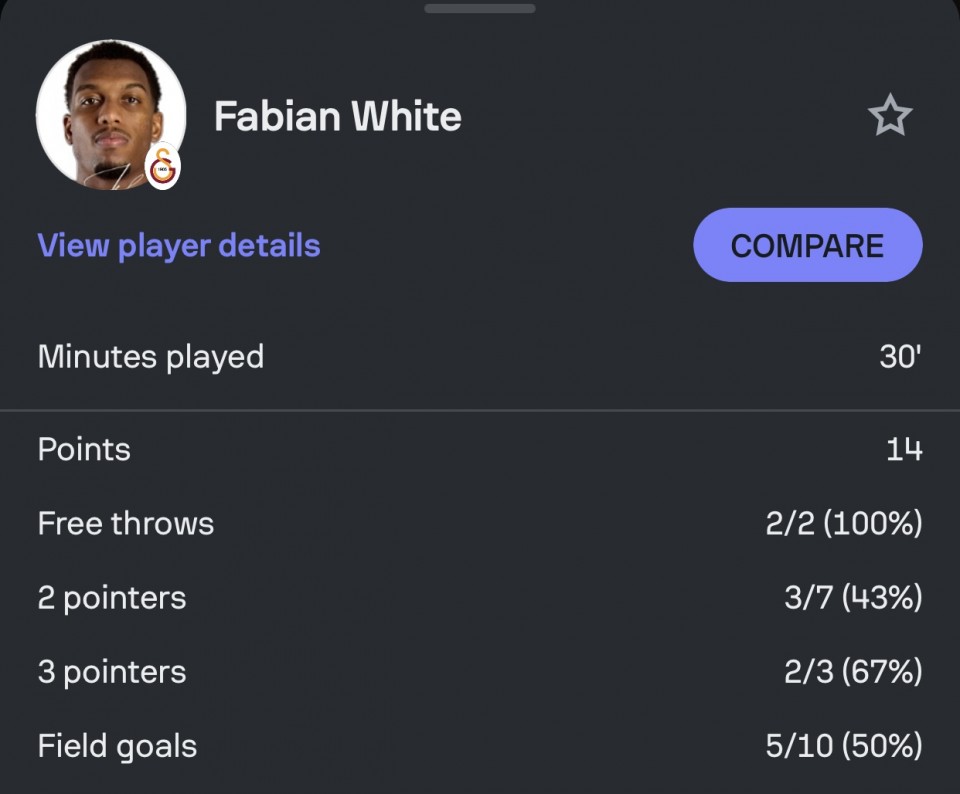Select the Free throws label
Image resolution: width=960 pixels, height=794 pixels.
click(126, 524)
